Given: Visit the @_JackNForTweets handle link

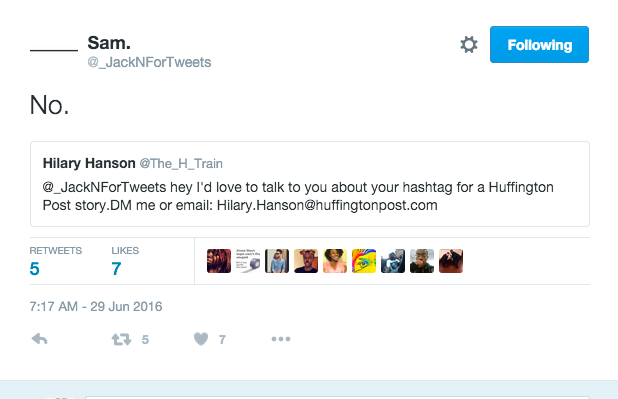Looking at the screenshot, I should pyautogui.click(x=149, y=62).
